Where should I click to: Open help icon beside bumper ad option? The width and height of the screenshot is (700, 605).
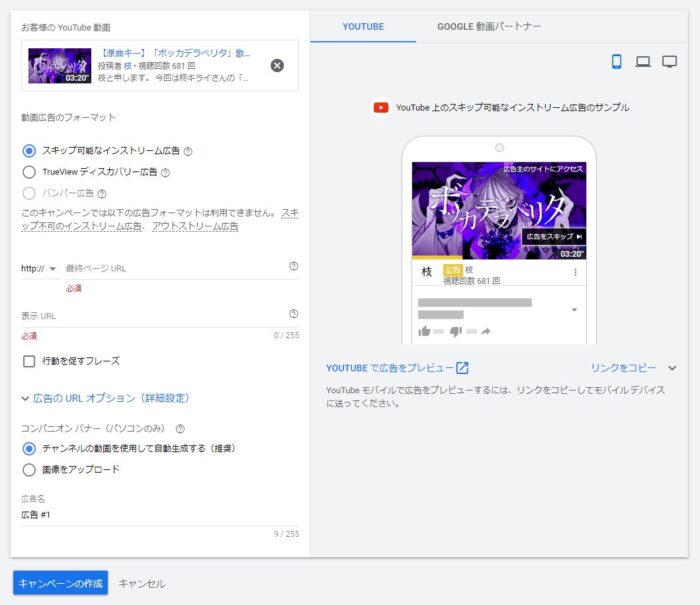pos(102,194)
